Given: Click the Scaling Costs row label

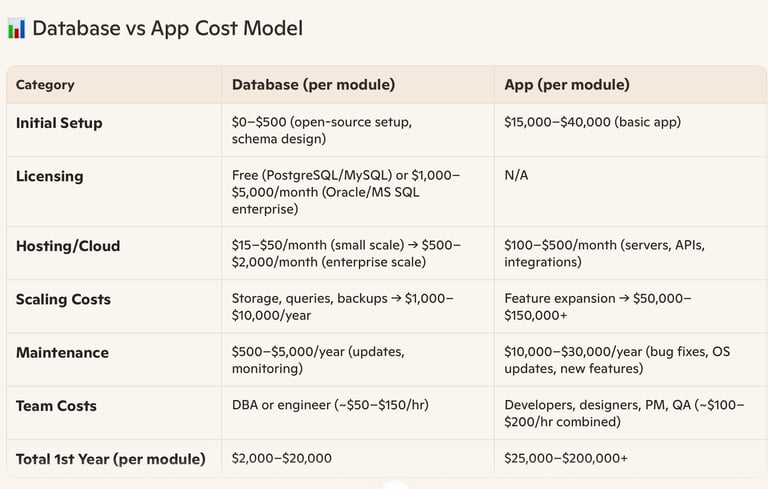Looking at the screenshot, I should [63, 299].
